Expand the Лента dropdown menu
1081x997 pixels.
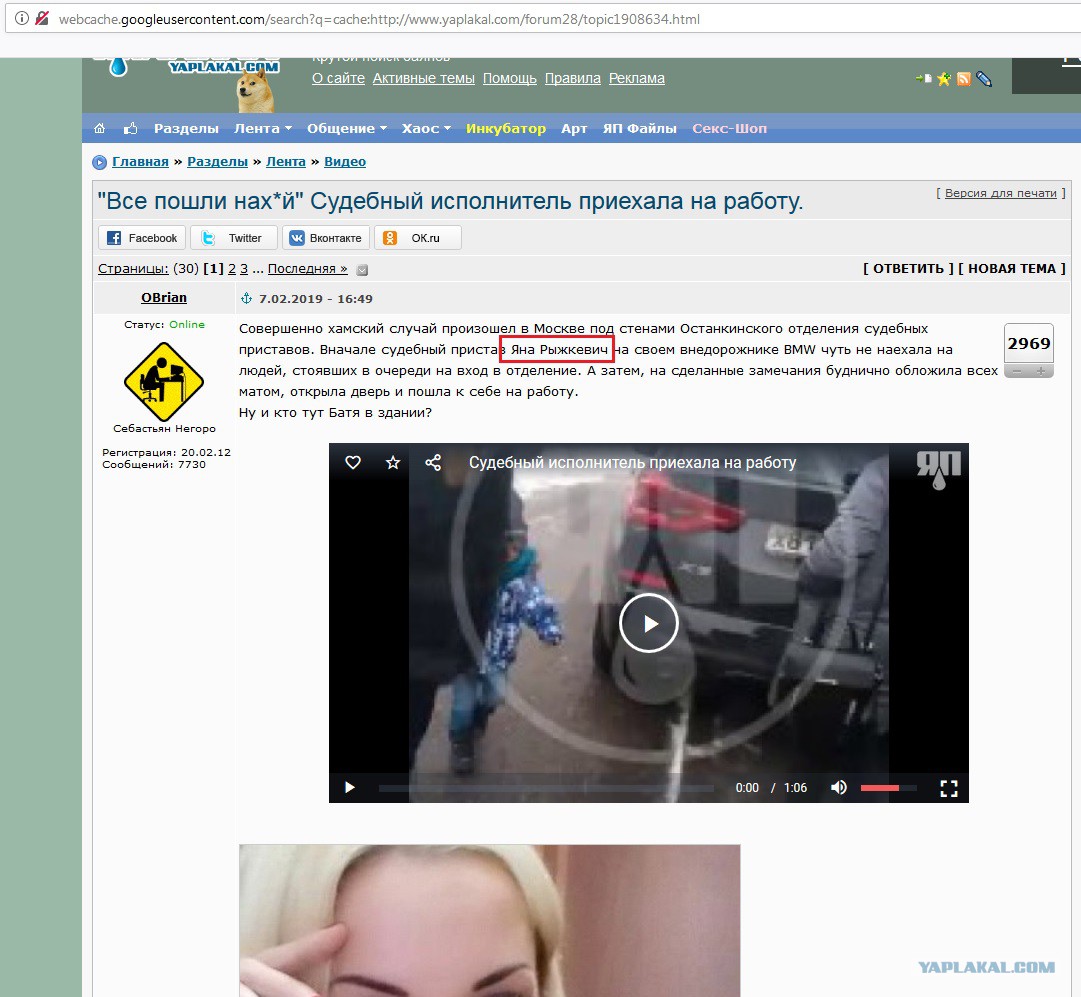pyautogui.click(x=263, y=128)
